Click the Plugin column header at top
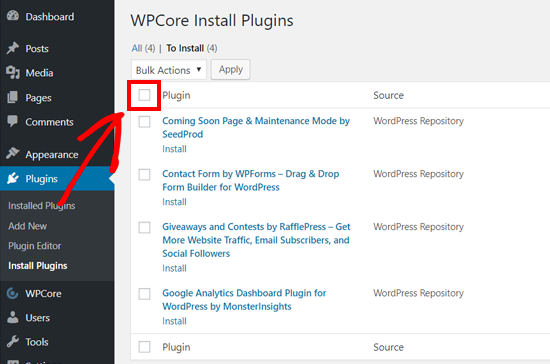Screen dimensions: 550x364 (x=176, y=95)
